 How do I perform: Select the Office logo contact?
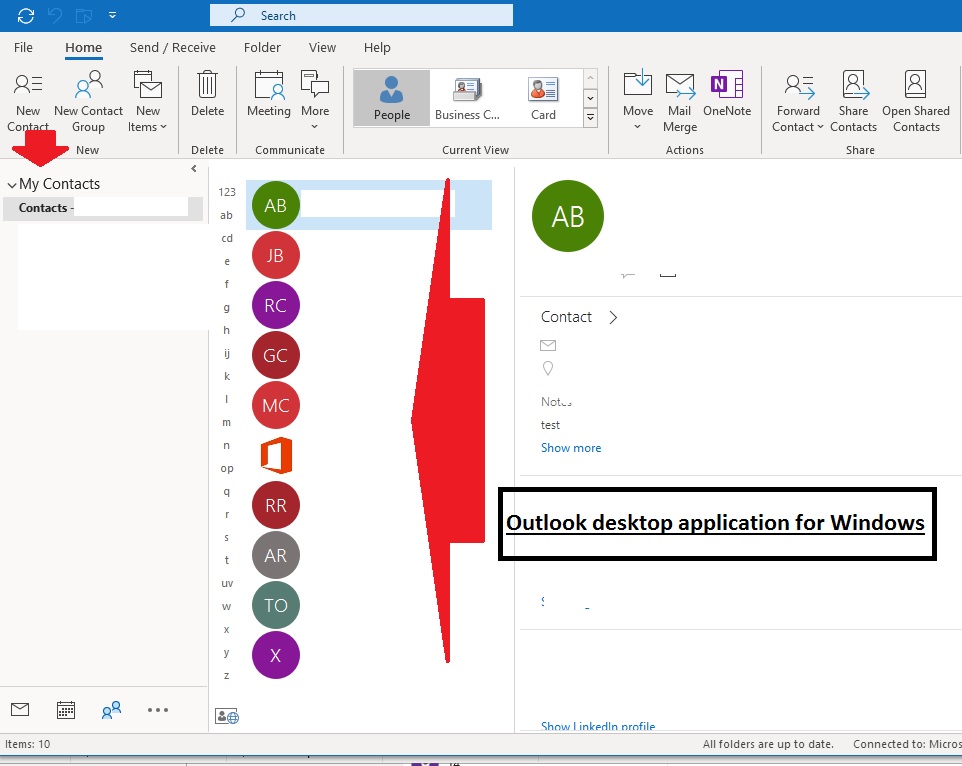(276, 456)
